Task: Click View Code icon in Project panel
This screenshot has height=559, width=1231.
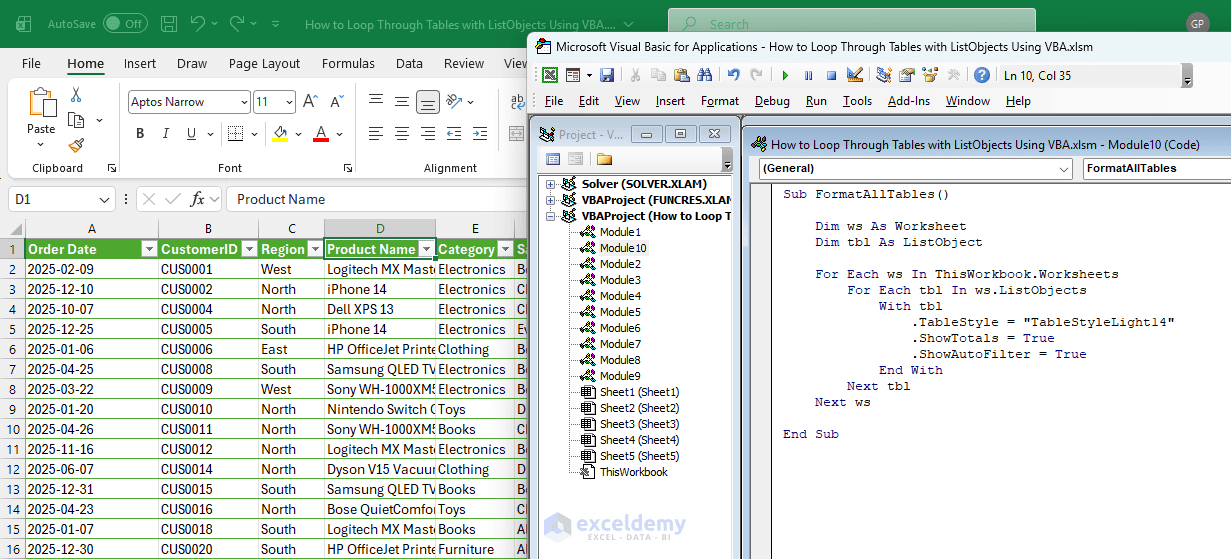Action: click(553, 159)
